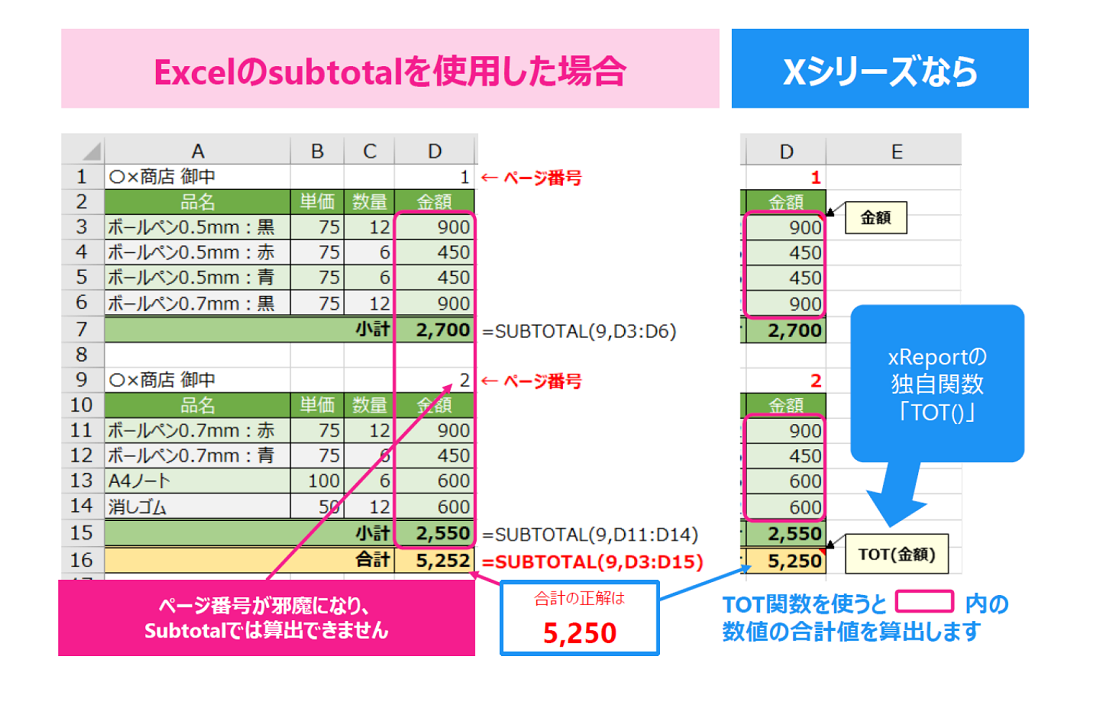Screen dimensions: 1100x710
Task: Select column A header
Action: (x=197, y=151)
